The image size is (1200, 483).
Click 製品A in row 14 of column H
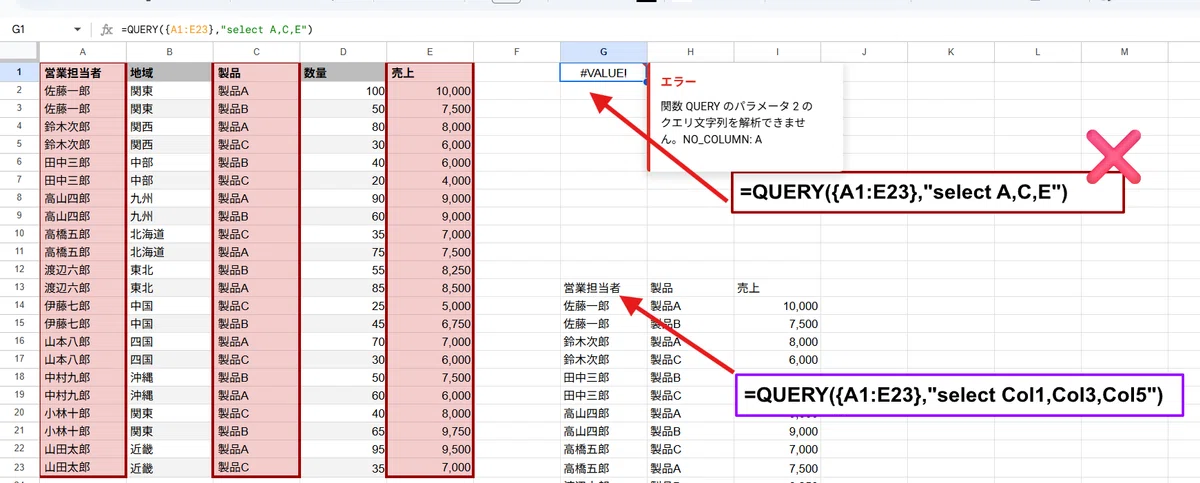[x=690, y=306]
